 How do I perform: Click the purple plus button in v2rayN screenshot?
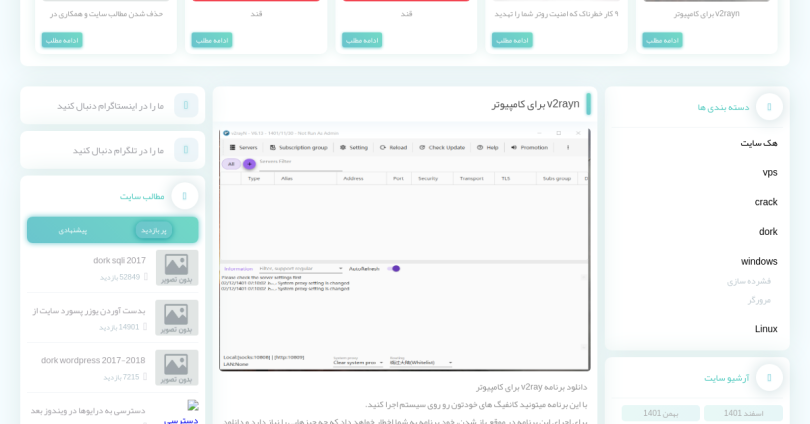click(x=250, y=164)
